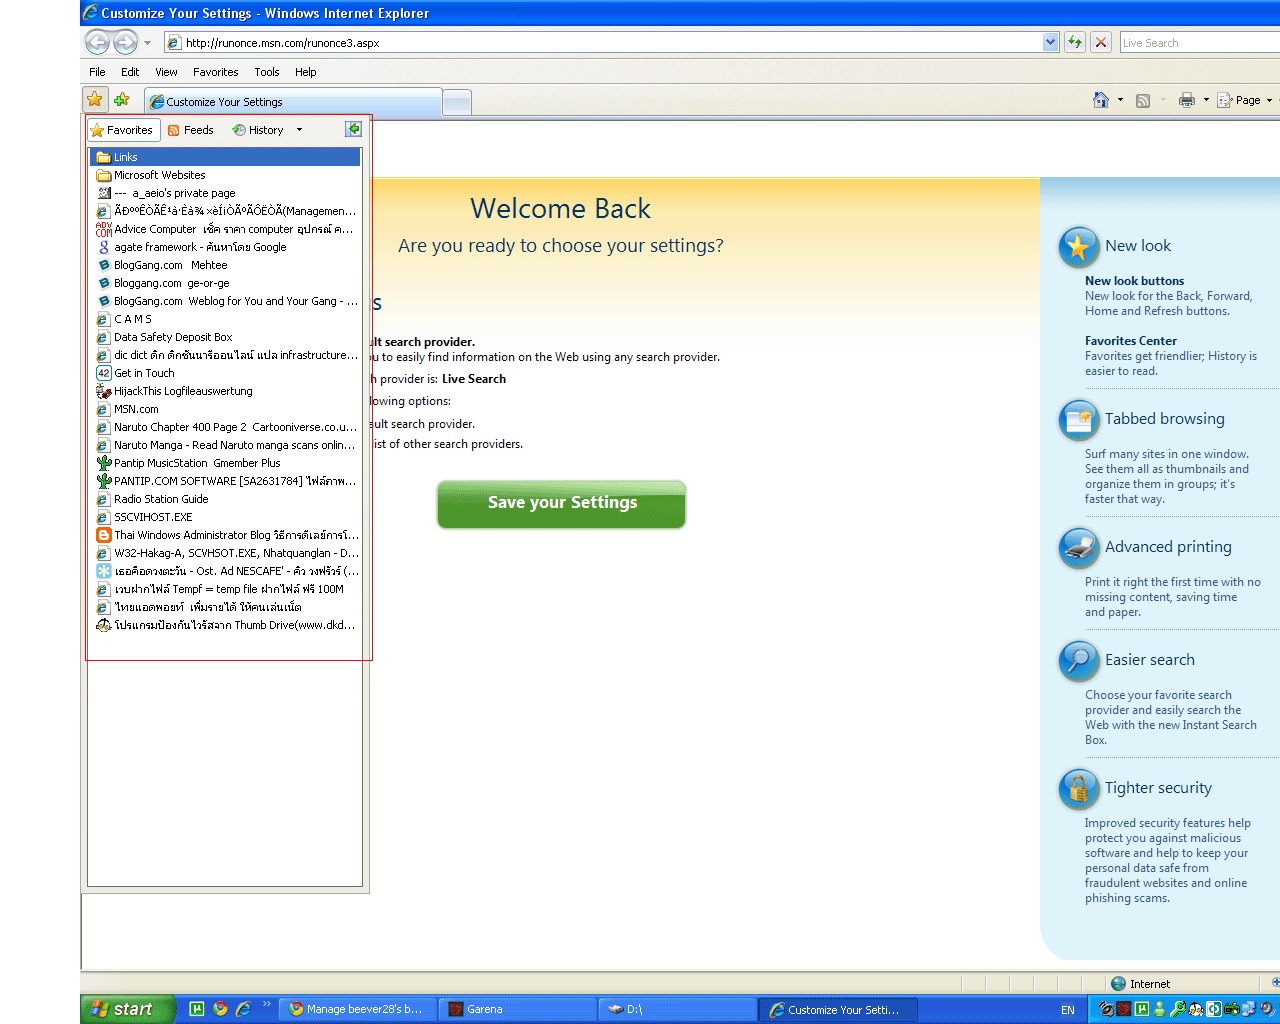Click the Tabbed browsing icon

tap(1079, 420)
